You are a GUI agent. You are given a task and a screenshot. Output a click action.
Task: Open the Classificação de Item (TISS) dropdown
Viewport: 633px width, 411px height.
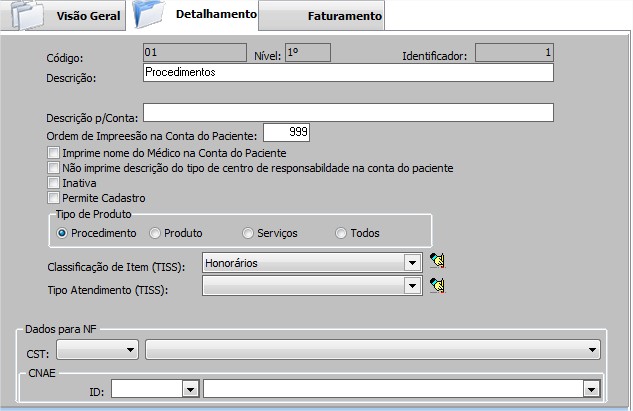click(411, 262)
